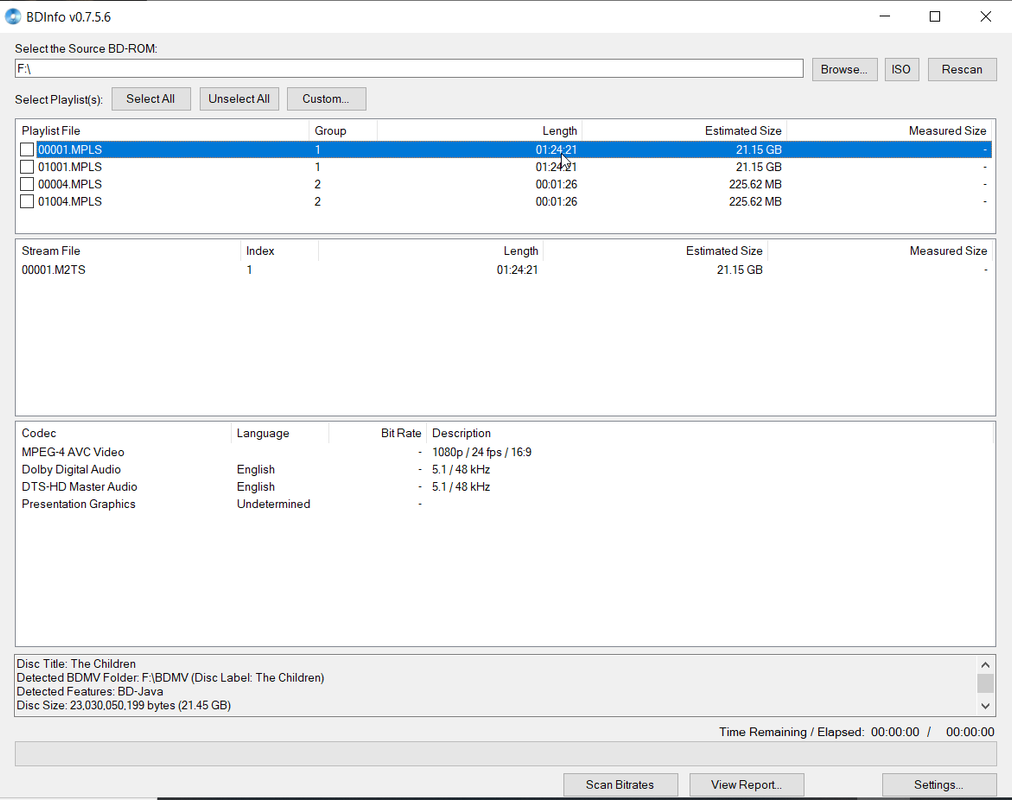This screenshot has height=800, width=1012.
Task: Click Select All playlists button
Action: click(x=150, y=99)
